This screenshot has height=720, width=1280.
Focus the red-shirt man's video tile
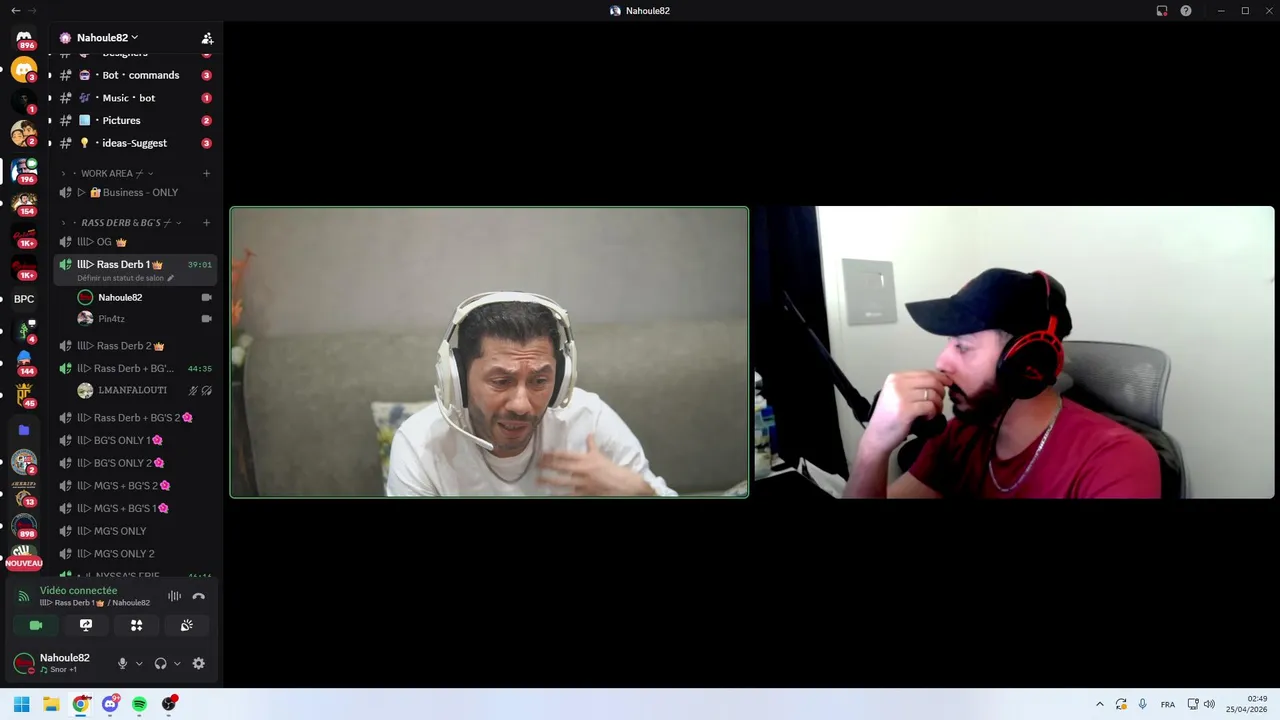point(1014,352)
